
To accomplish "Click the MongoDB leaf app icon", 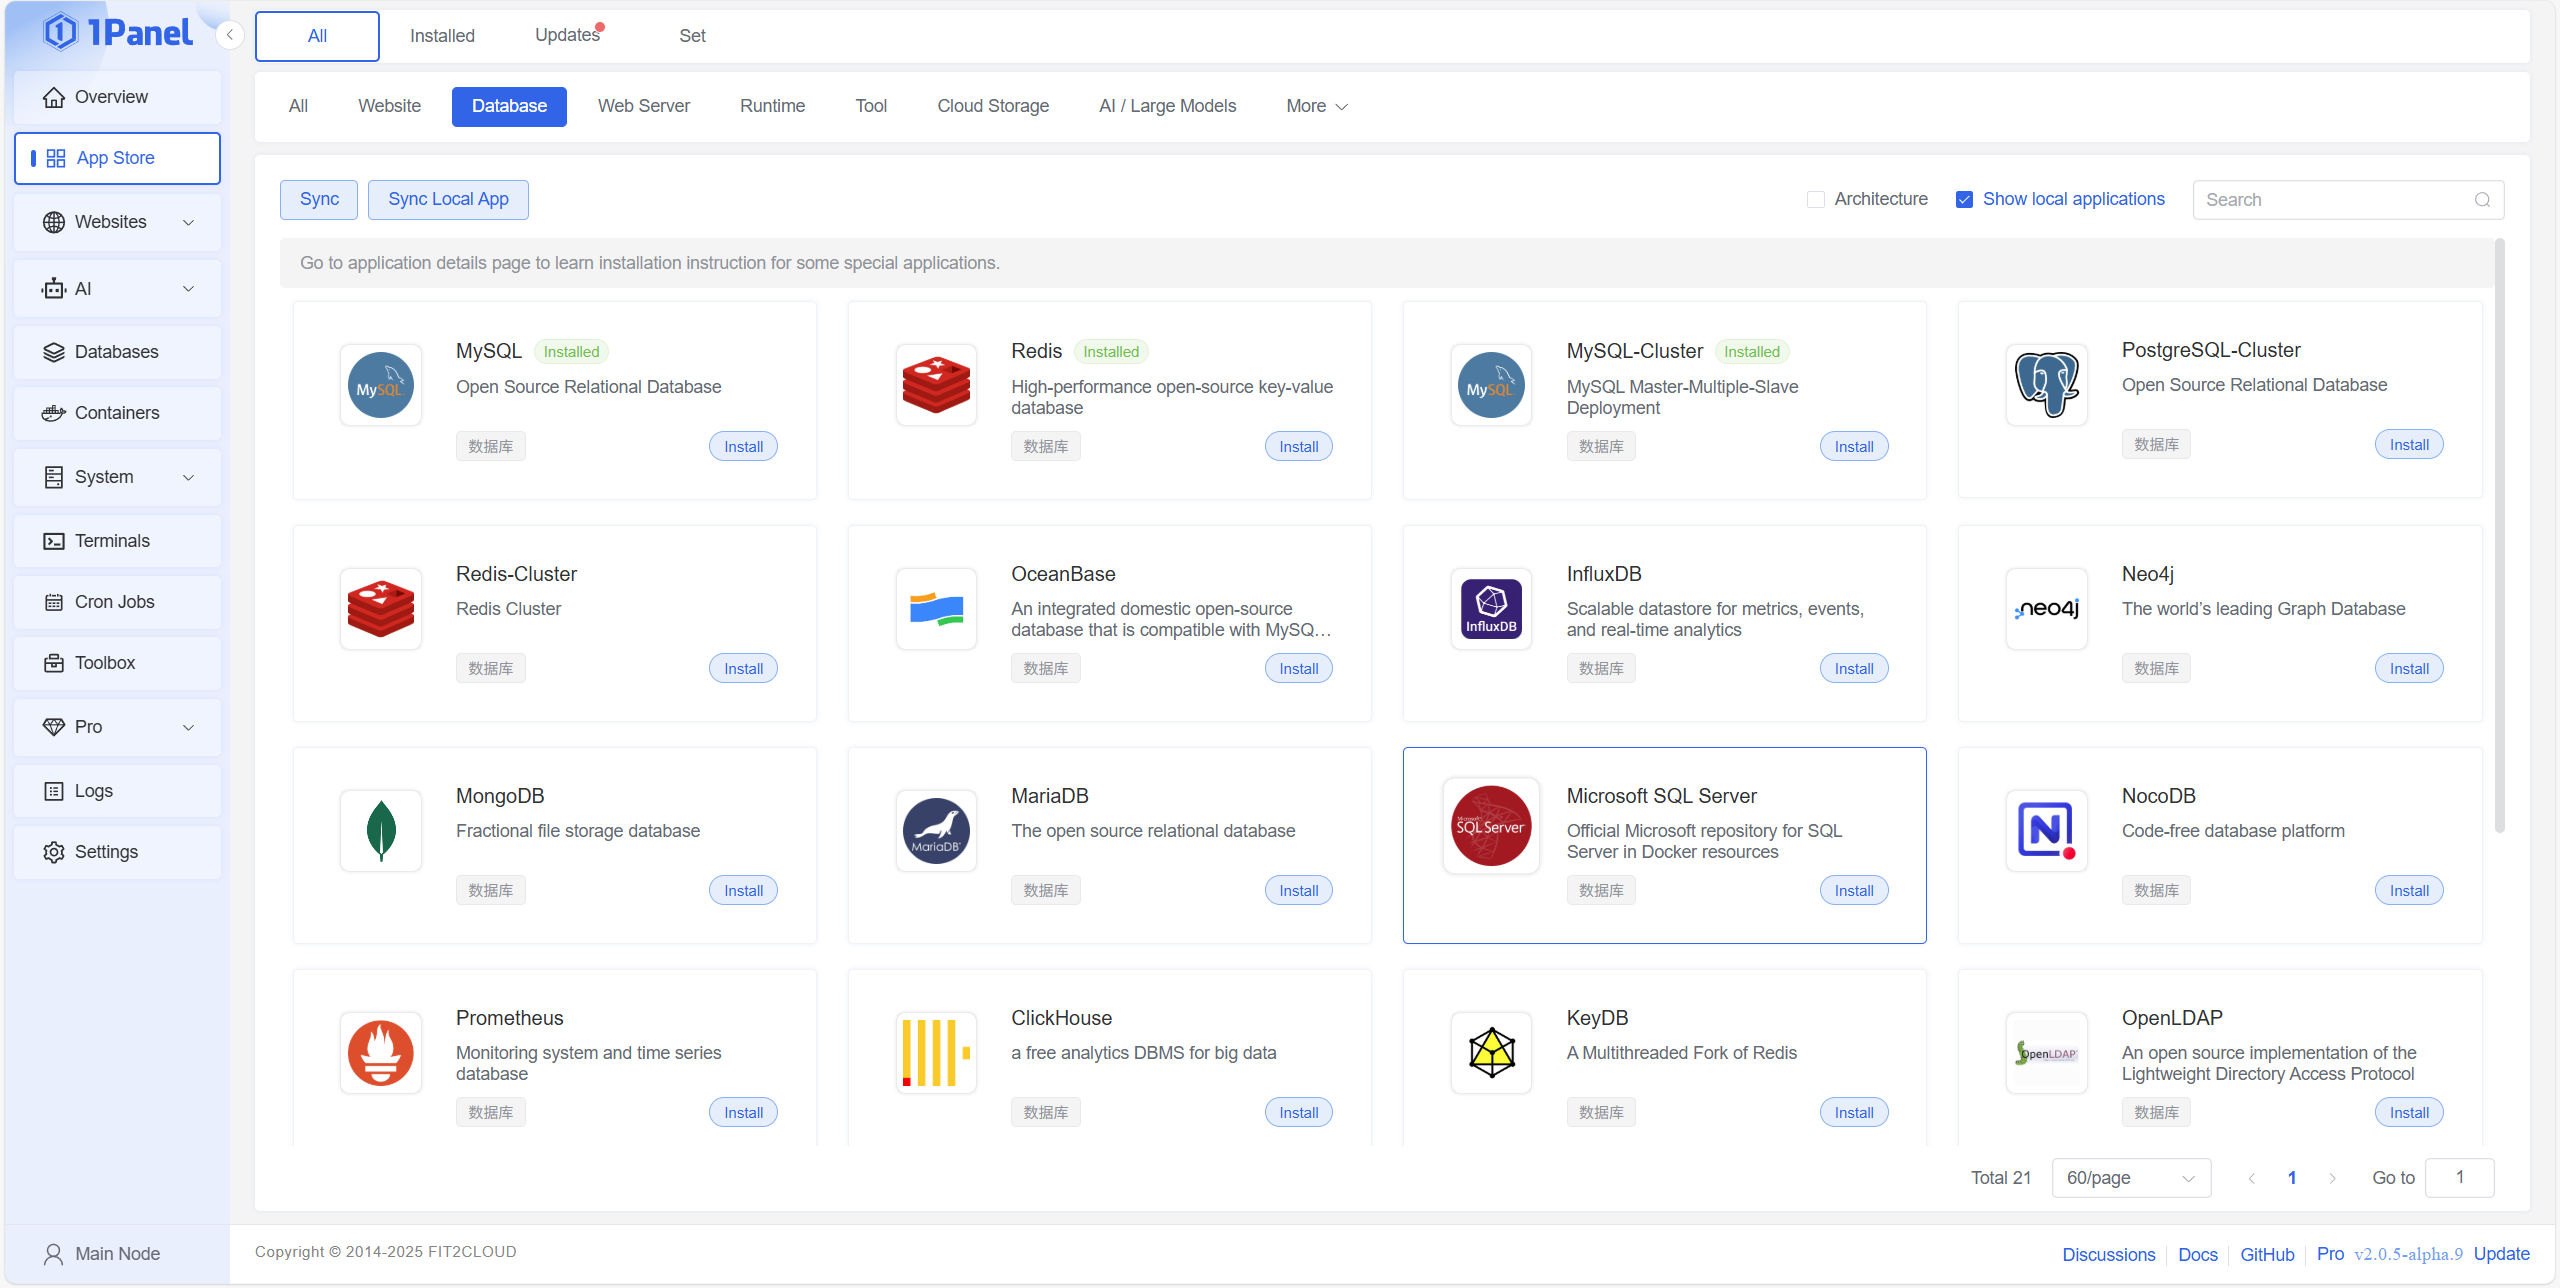I will click(380, 830).
